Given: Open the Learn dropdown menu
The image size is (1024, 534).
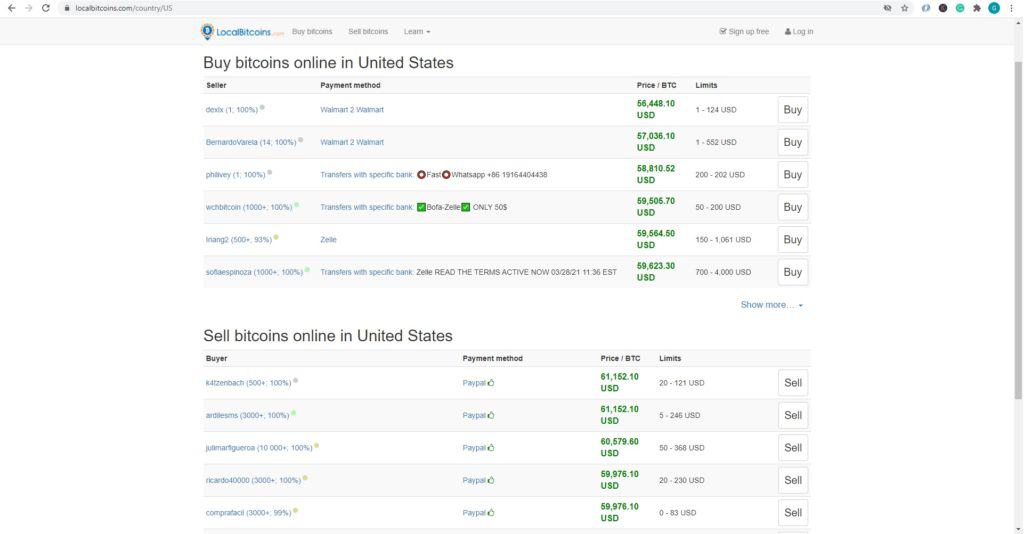Looking at the screenshot, I should [x=417, y=31].
